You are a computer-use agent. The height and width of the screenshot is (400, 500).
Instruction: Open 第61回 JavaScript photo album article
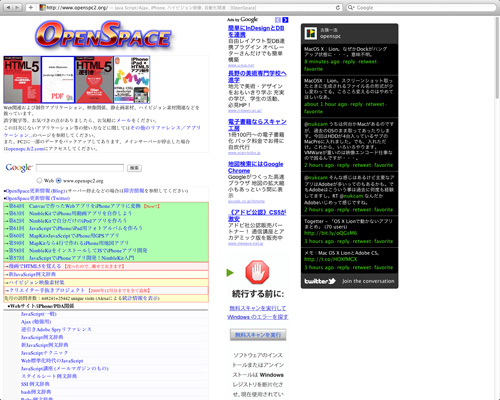[76, 228]
